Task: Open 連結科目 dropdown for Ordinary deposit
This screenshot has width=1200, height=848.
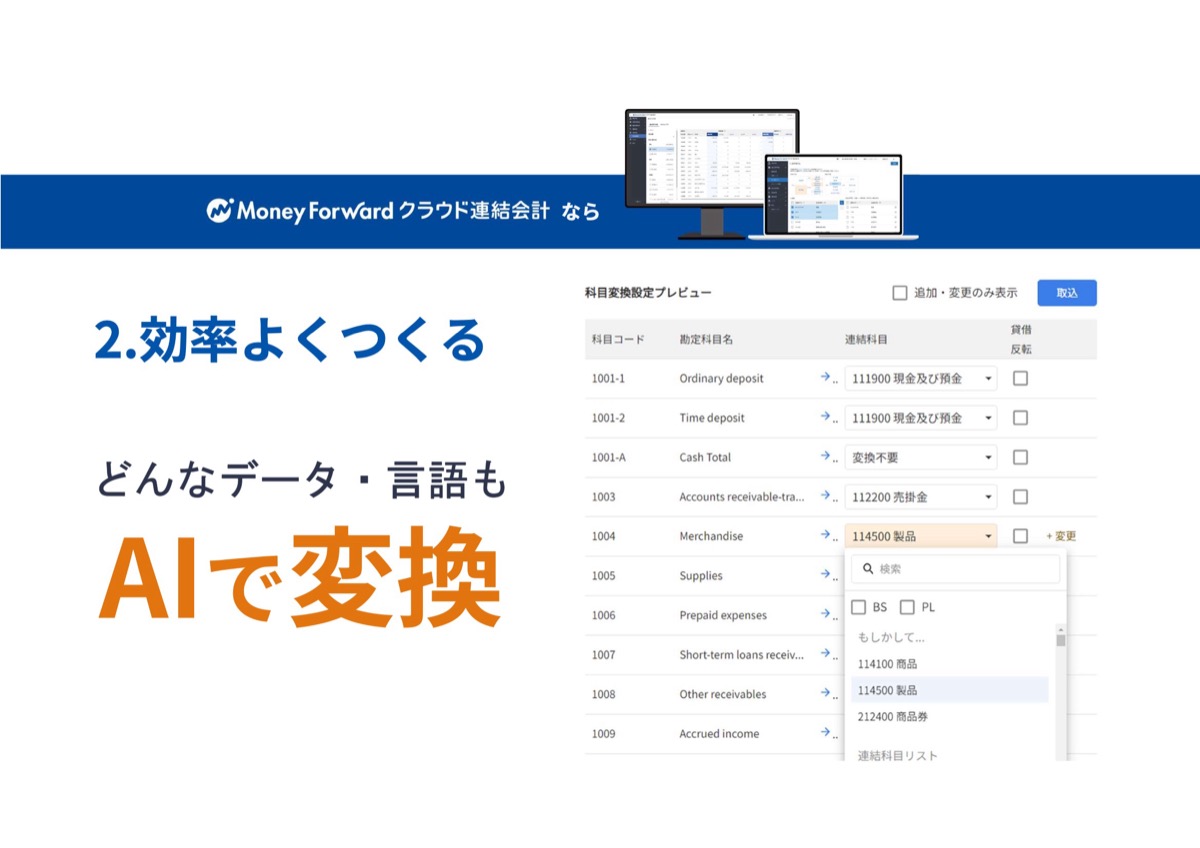Action: click(x=921, y=378)
